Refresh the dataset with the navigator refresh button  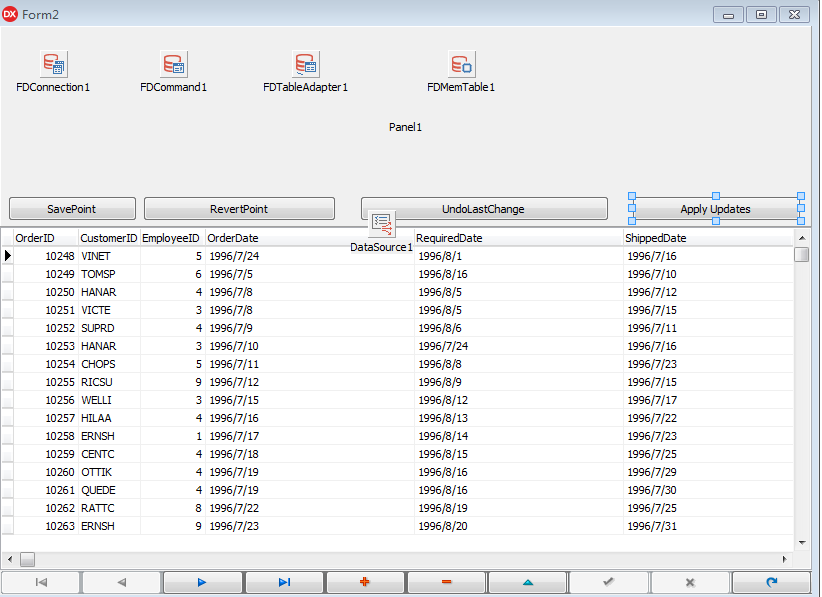(770, 581)
